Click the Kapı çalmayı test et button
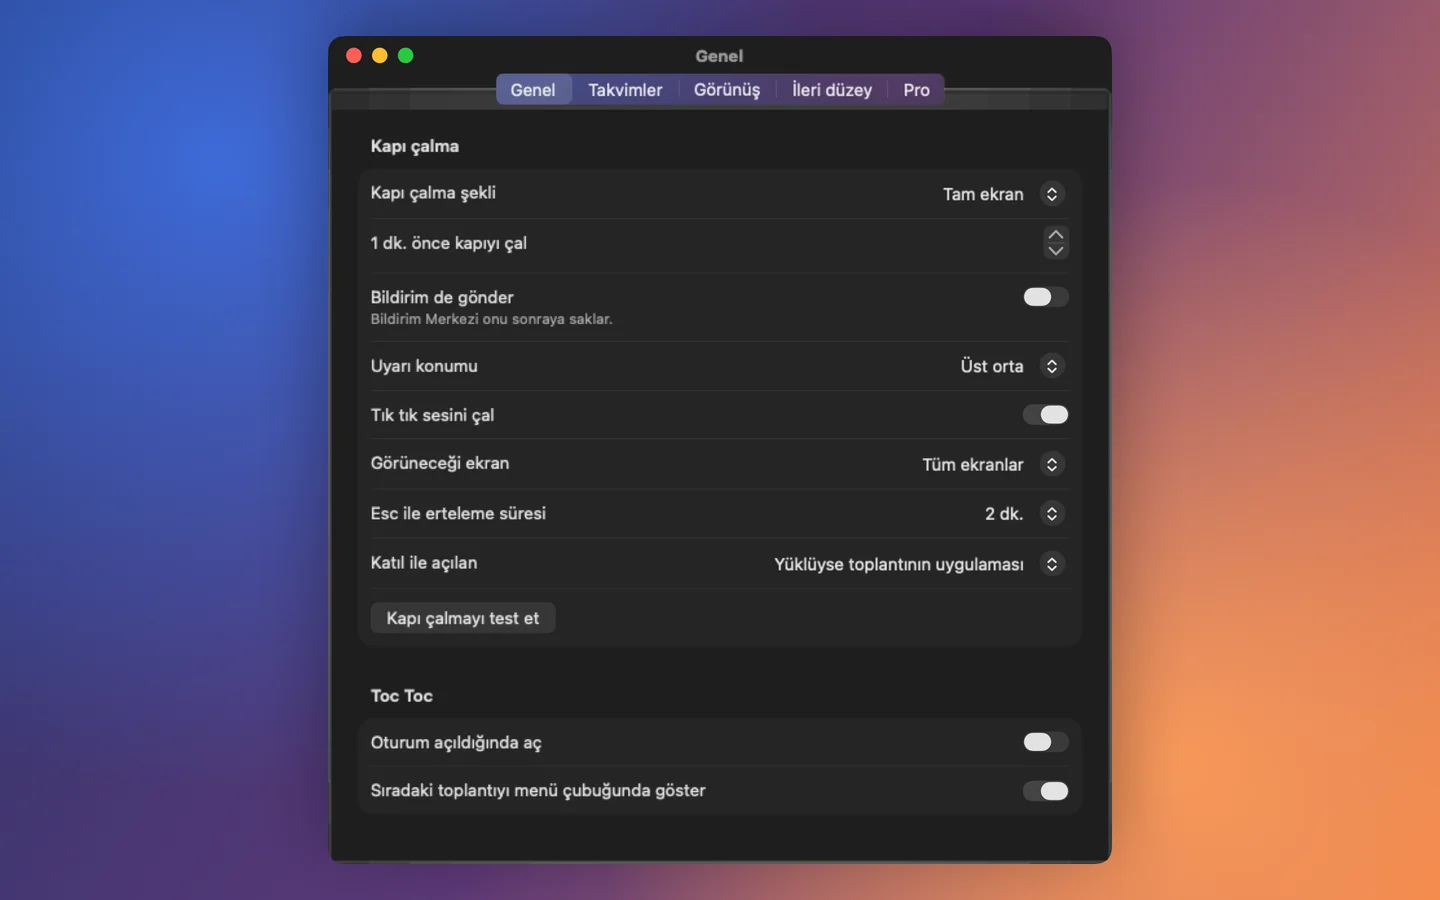This screenshot has height=900, width=1440. coord(463,618)
